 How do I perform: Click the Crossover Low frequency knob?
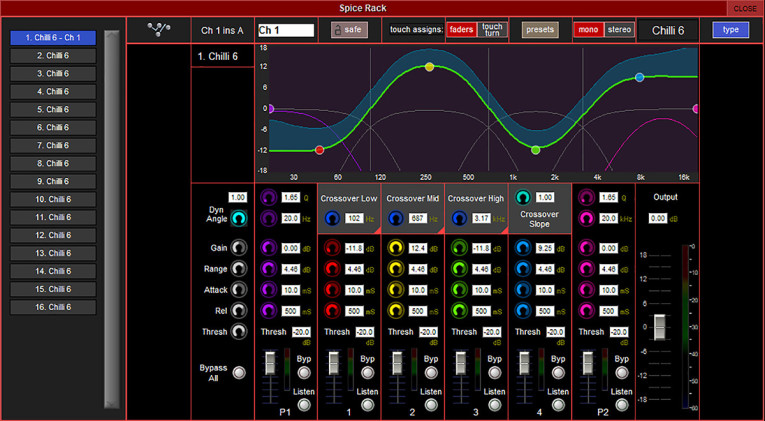click(x=332, y=219)
